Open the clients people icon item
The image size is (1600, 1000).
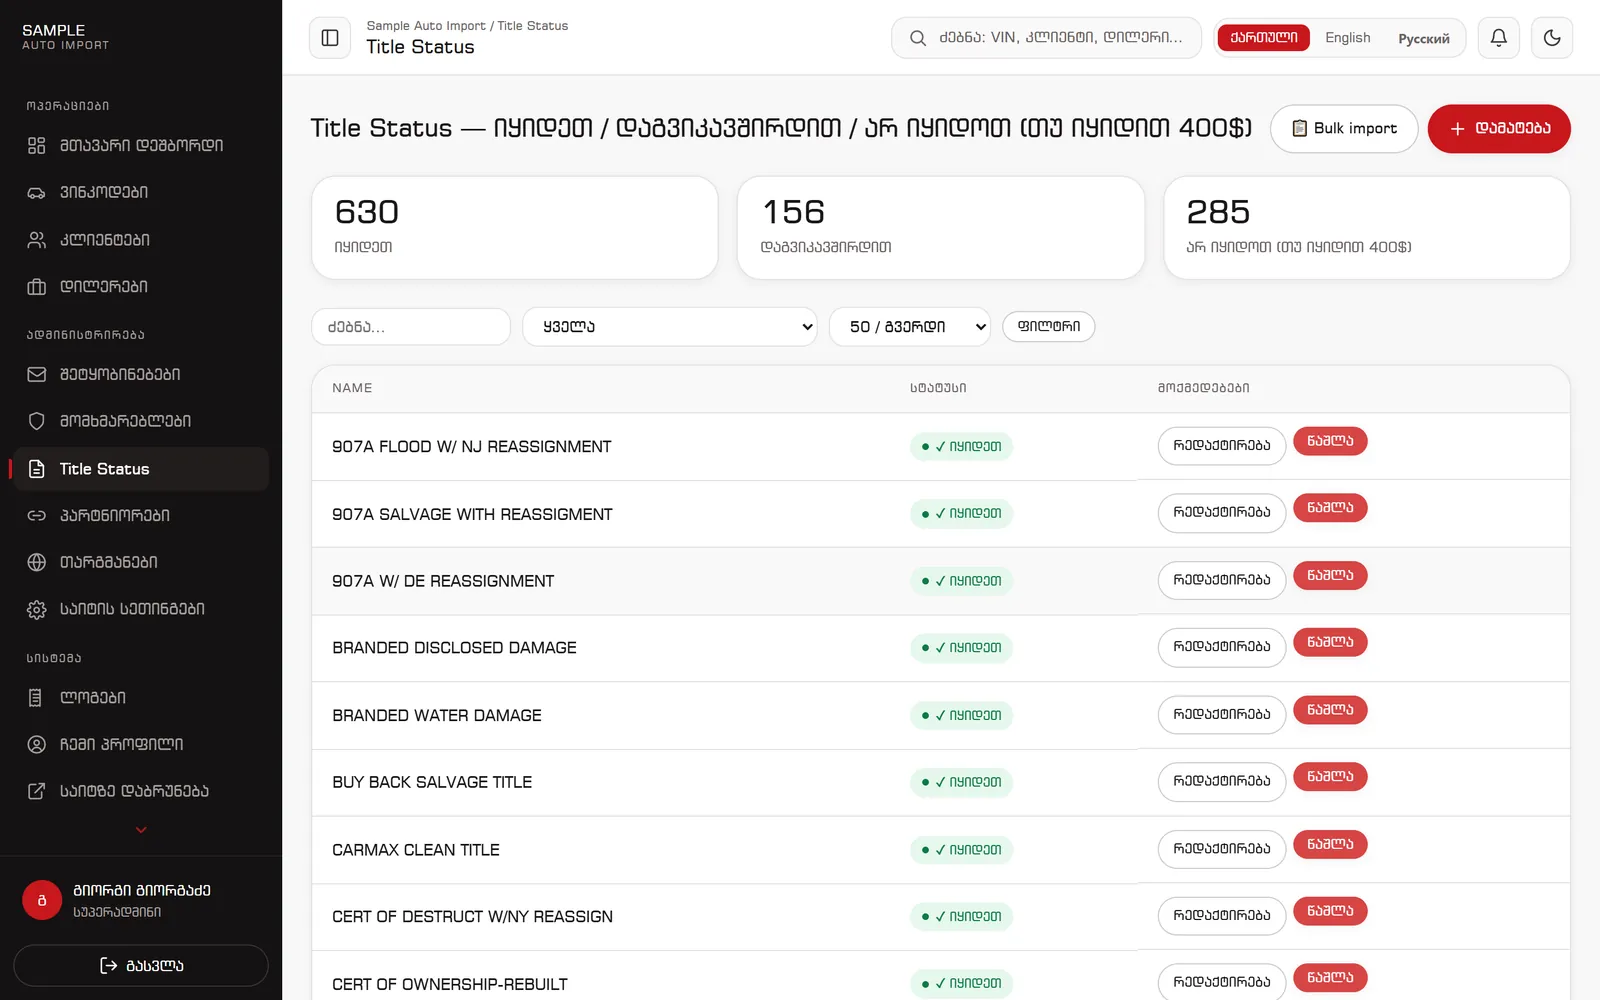pyautogui.click(x=36, y=240)
